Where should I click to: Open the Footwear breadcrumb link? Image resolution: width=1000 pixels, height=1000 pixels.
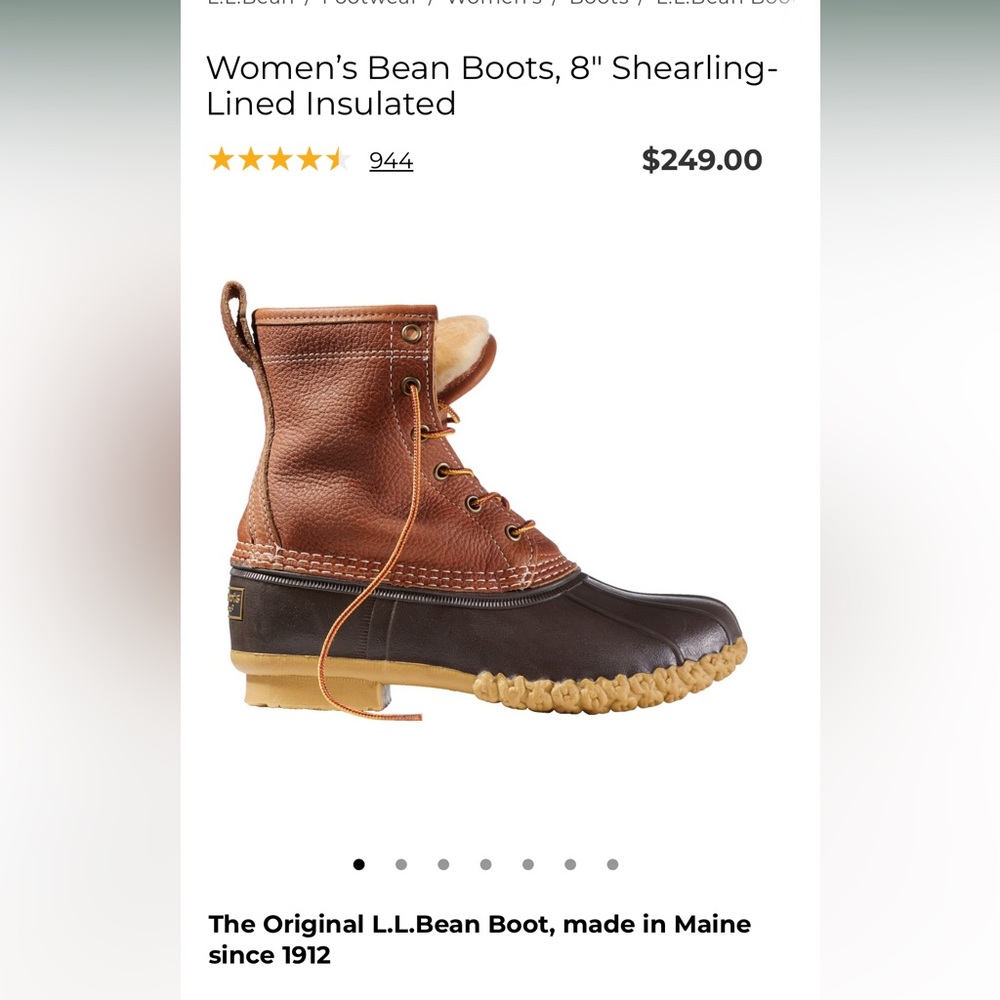(x=368, y=3)
